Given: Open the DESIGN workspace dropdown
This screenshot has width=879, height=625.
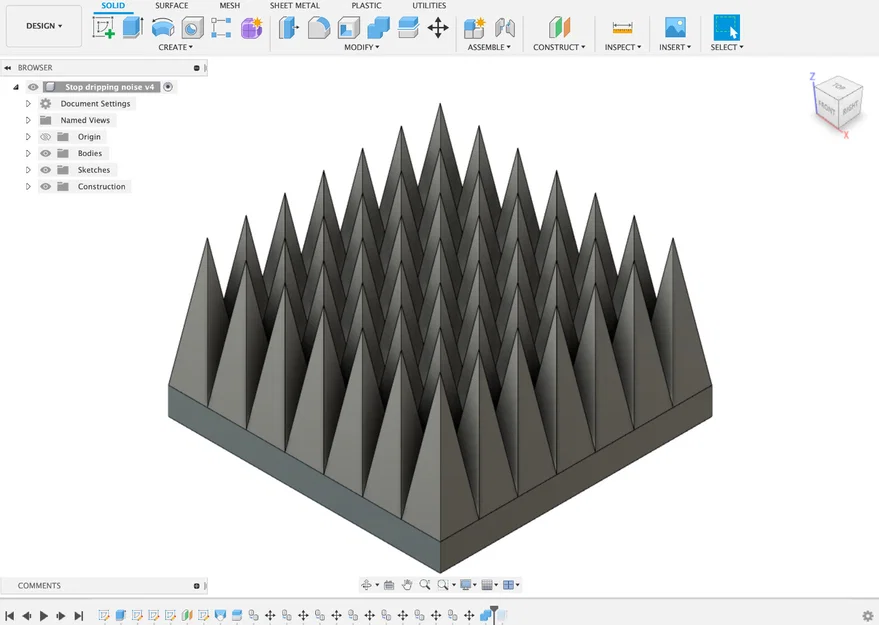Looking at the screenshot, I should pos(44,26).
